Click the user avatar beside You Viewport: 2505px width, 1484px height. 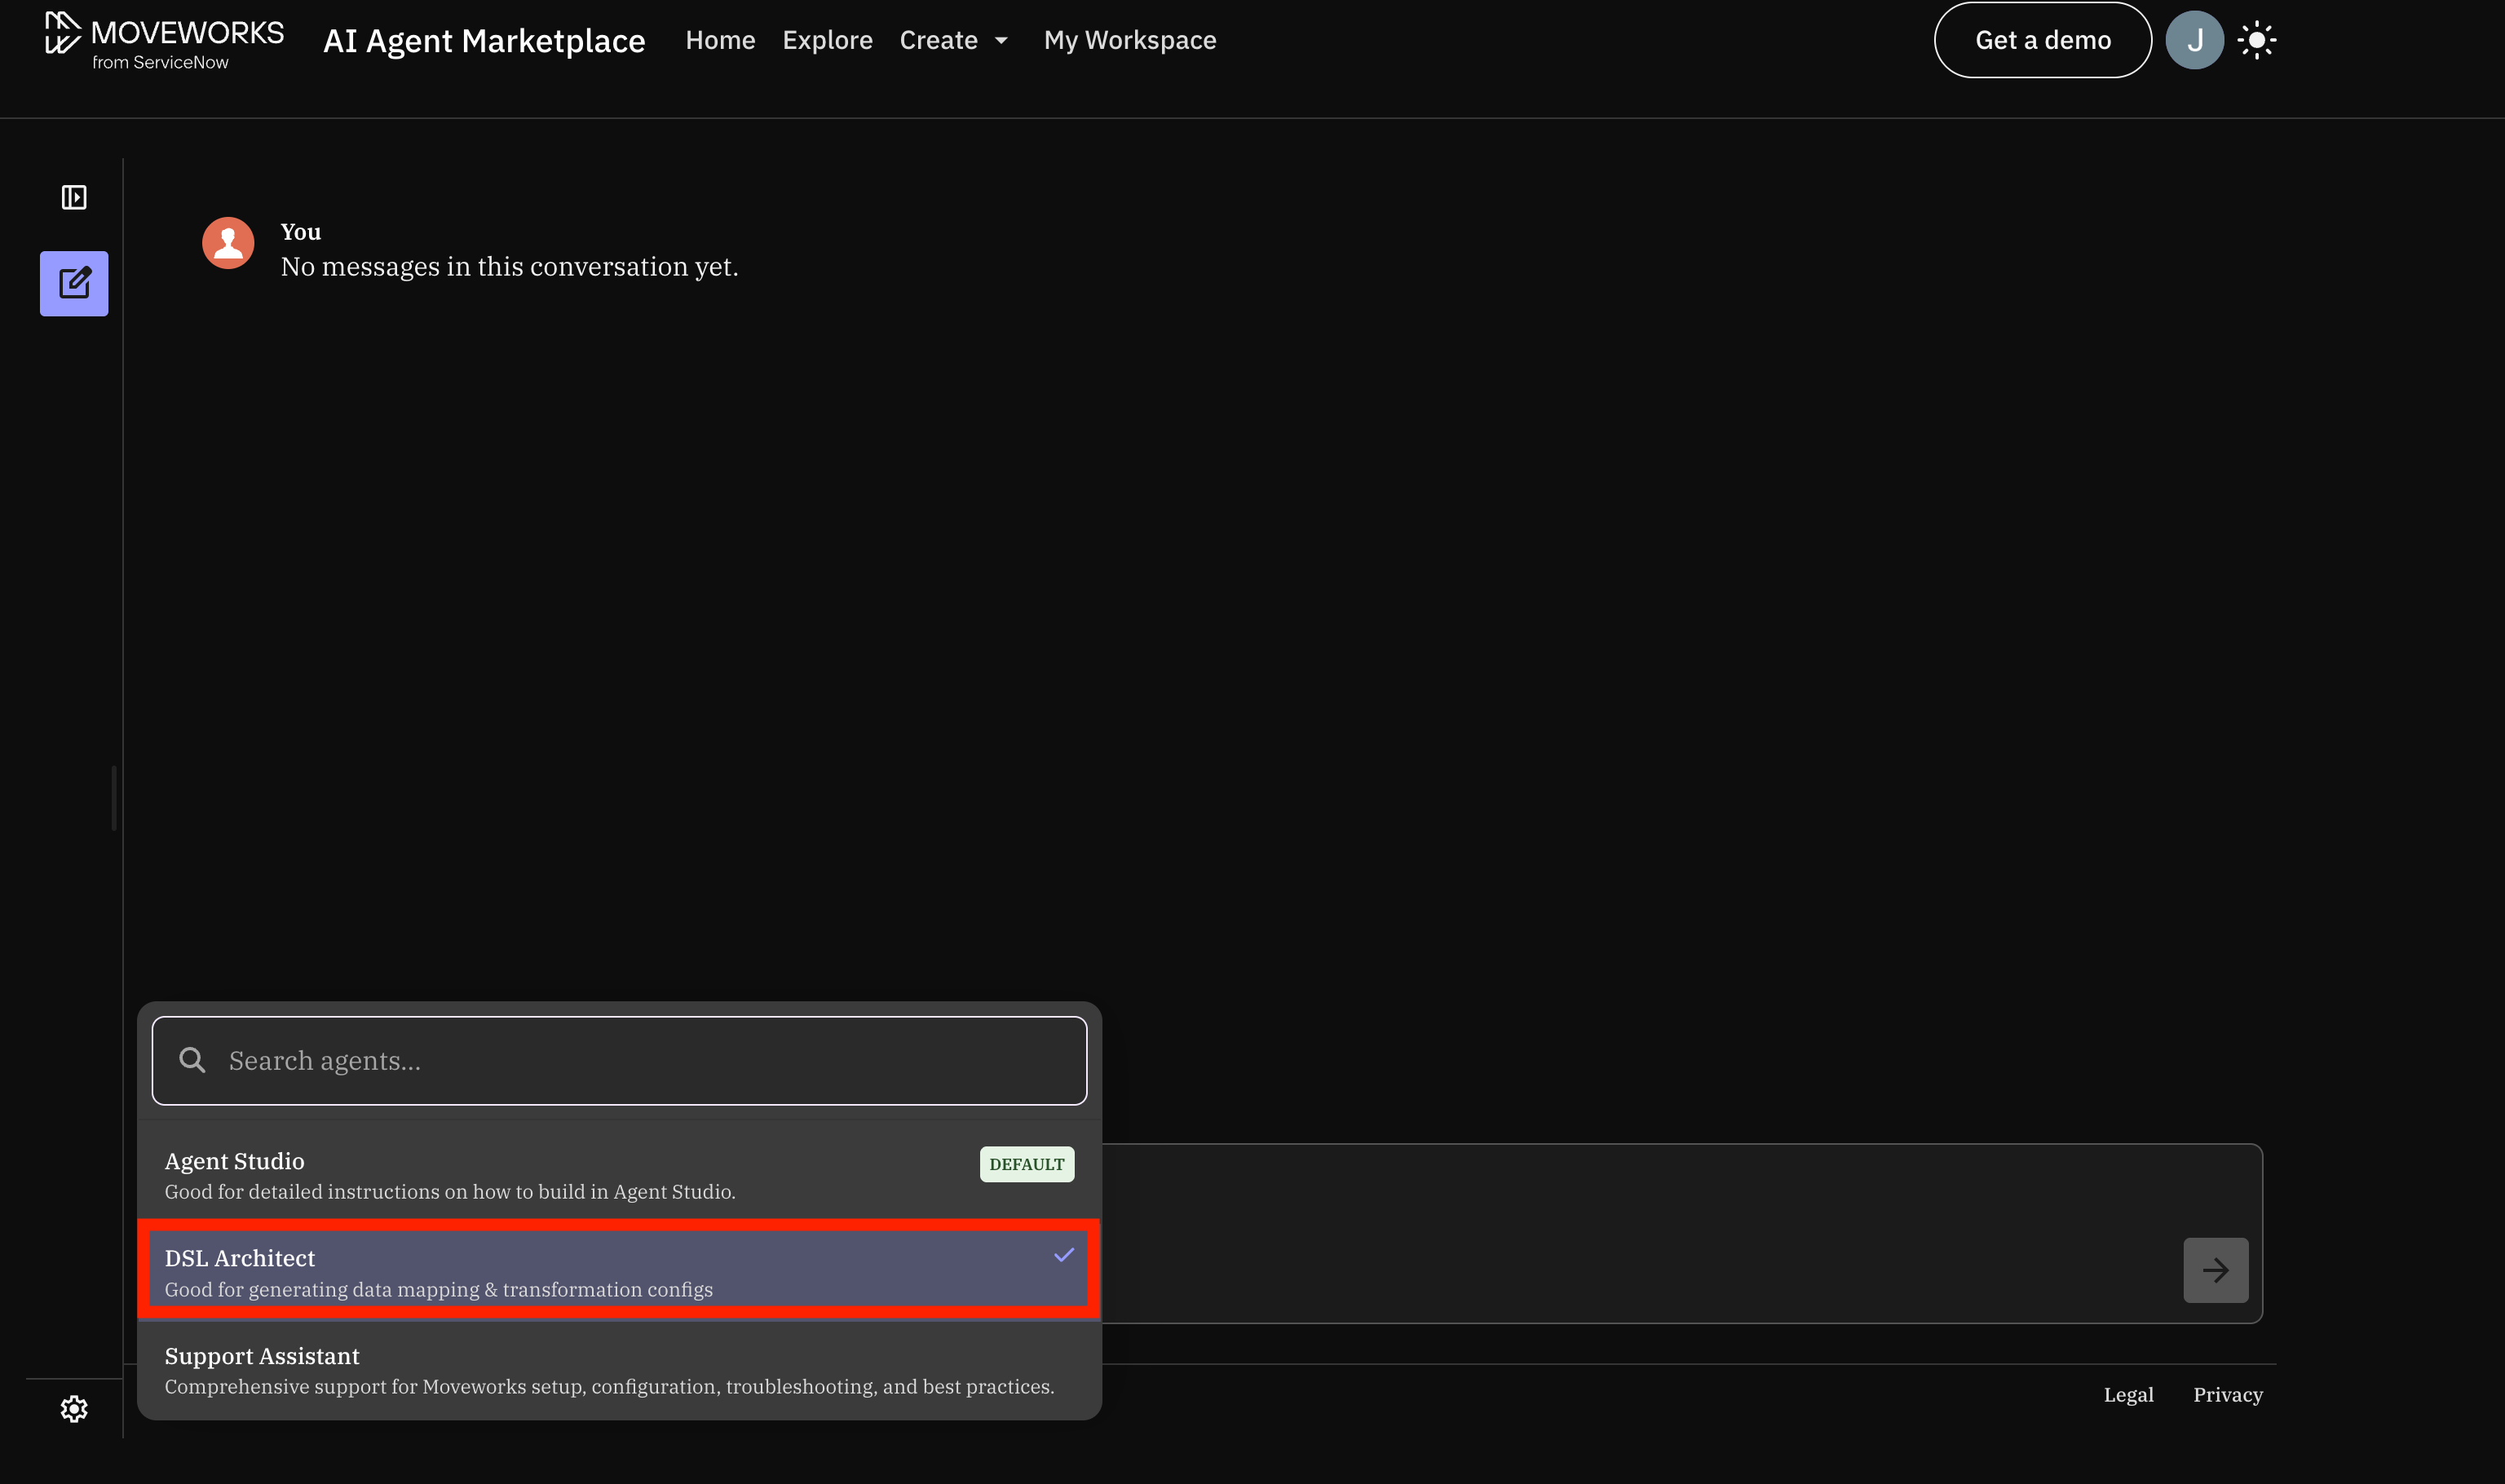coord(228,243)
